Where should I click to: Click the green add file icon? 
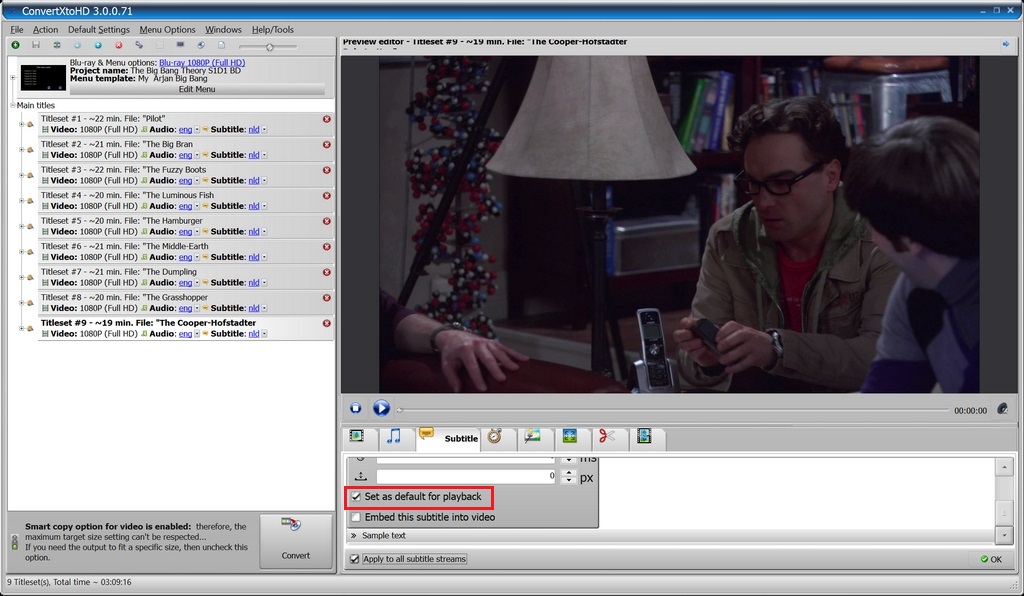pos(15,45)
